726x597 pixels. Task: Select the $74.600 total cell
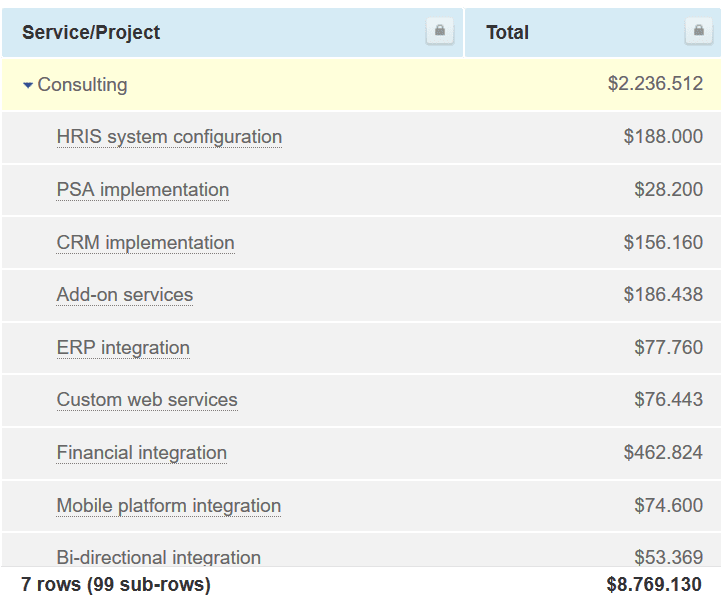tap(669, 505)
